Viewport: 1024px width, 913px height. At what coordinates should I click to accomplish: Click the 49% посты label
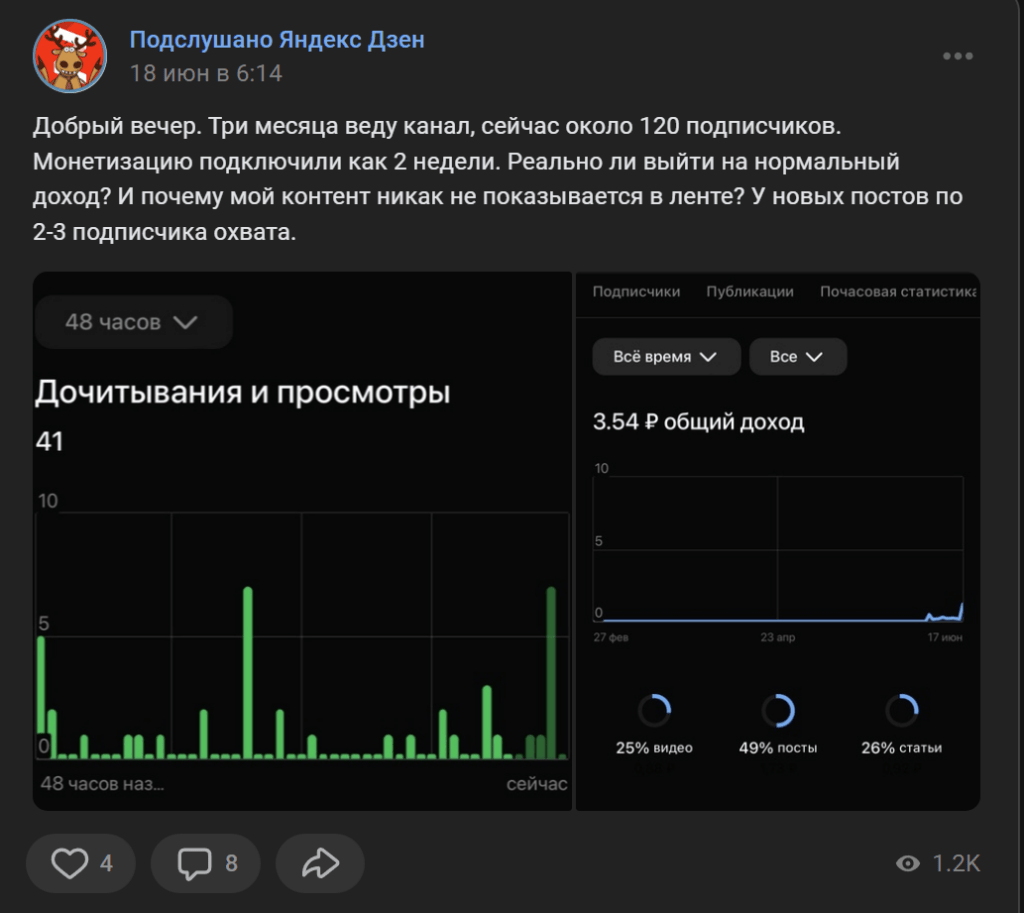778,748
